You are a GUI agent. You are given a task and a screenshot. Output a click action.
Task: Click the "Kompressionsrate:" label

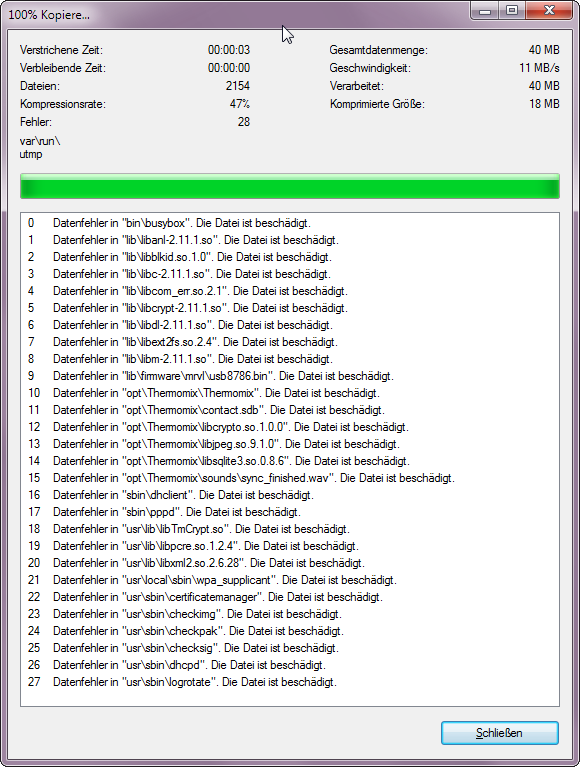coord(63,104)
